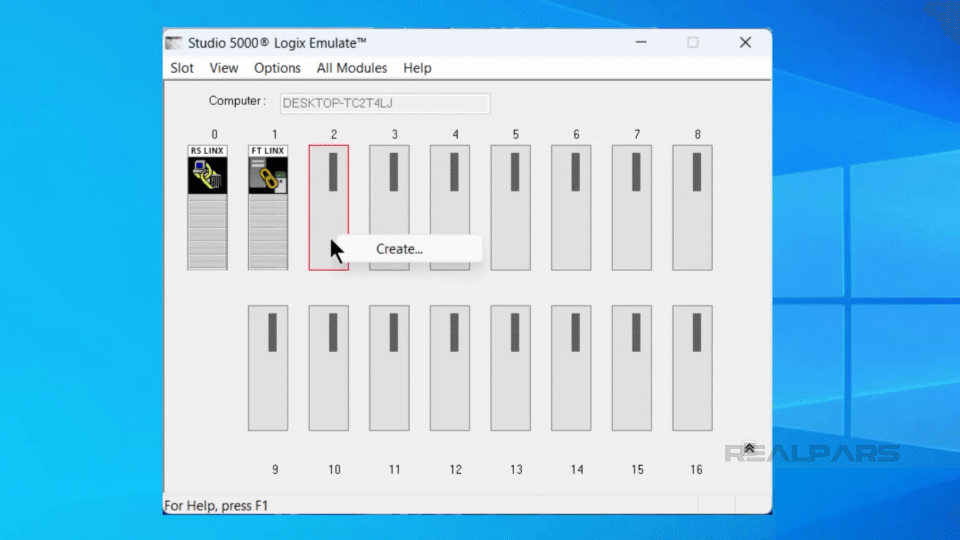960x540 pixels.
Task: Select empty chassis slot 15
Action: point(632,368)
